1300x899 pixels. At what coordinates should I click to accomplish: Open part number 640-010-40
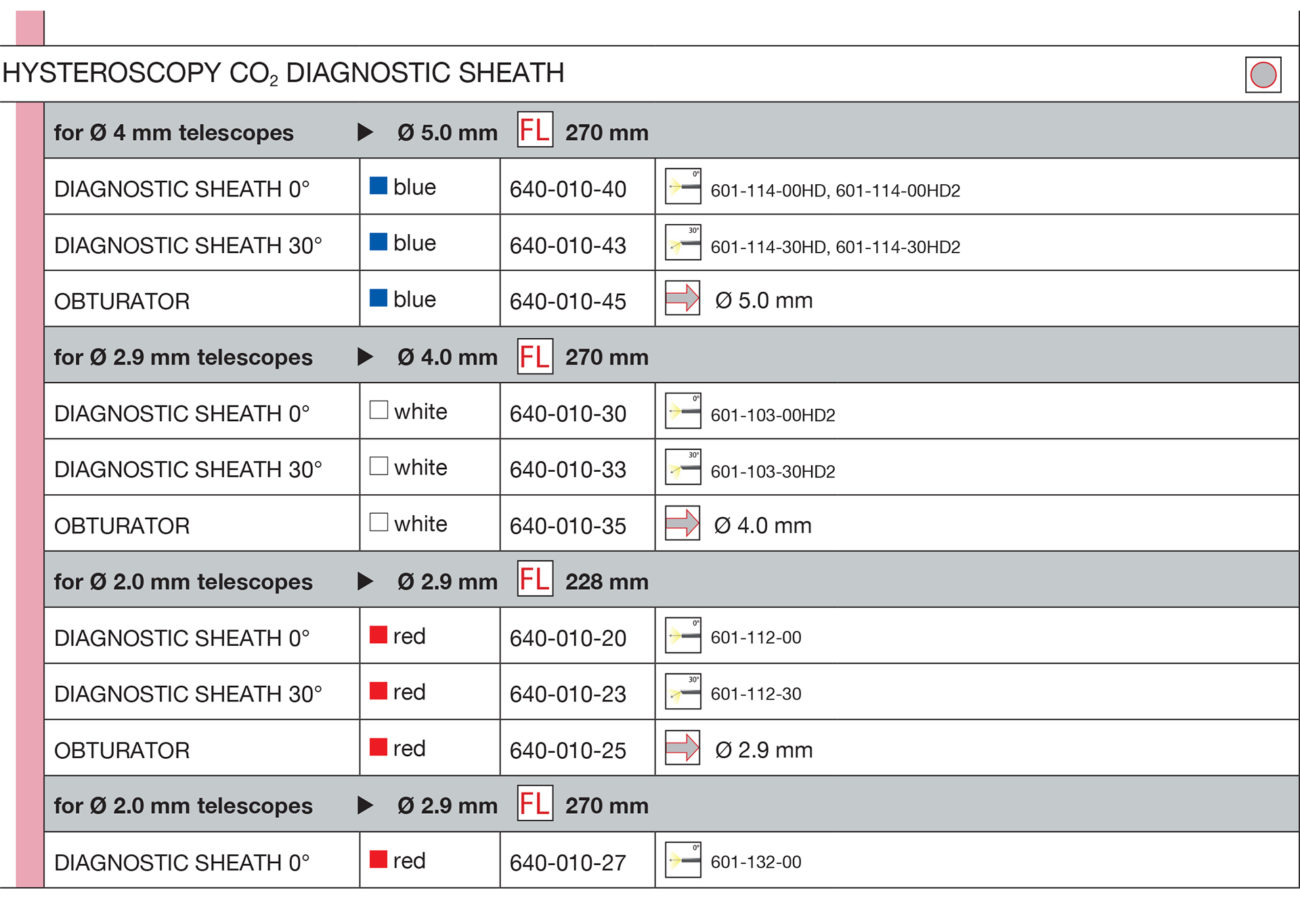(x=568, y=189)
